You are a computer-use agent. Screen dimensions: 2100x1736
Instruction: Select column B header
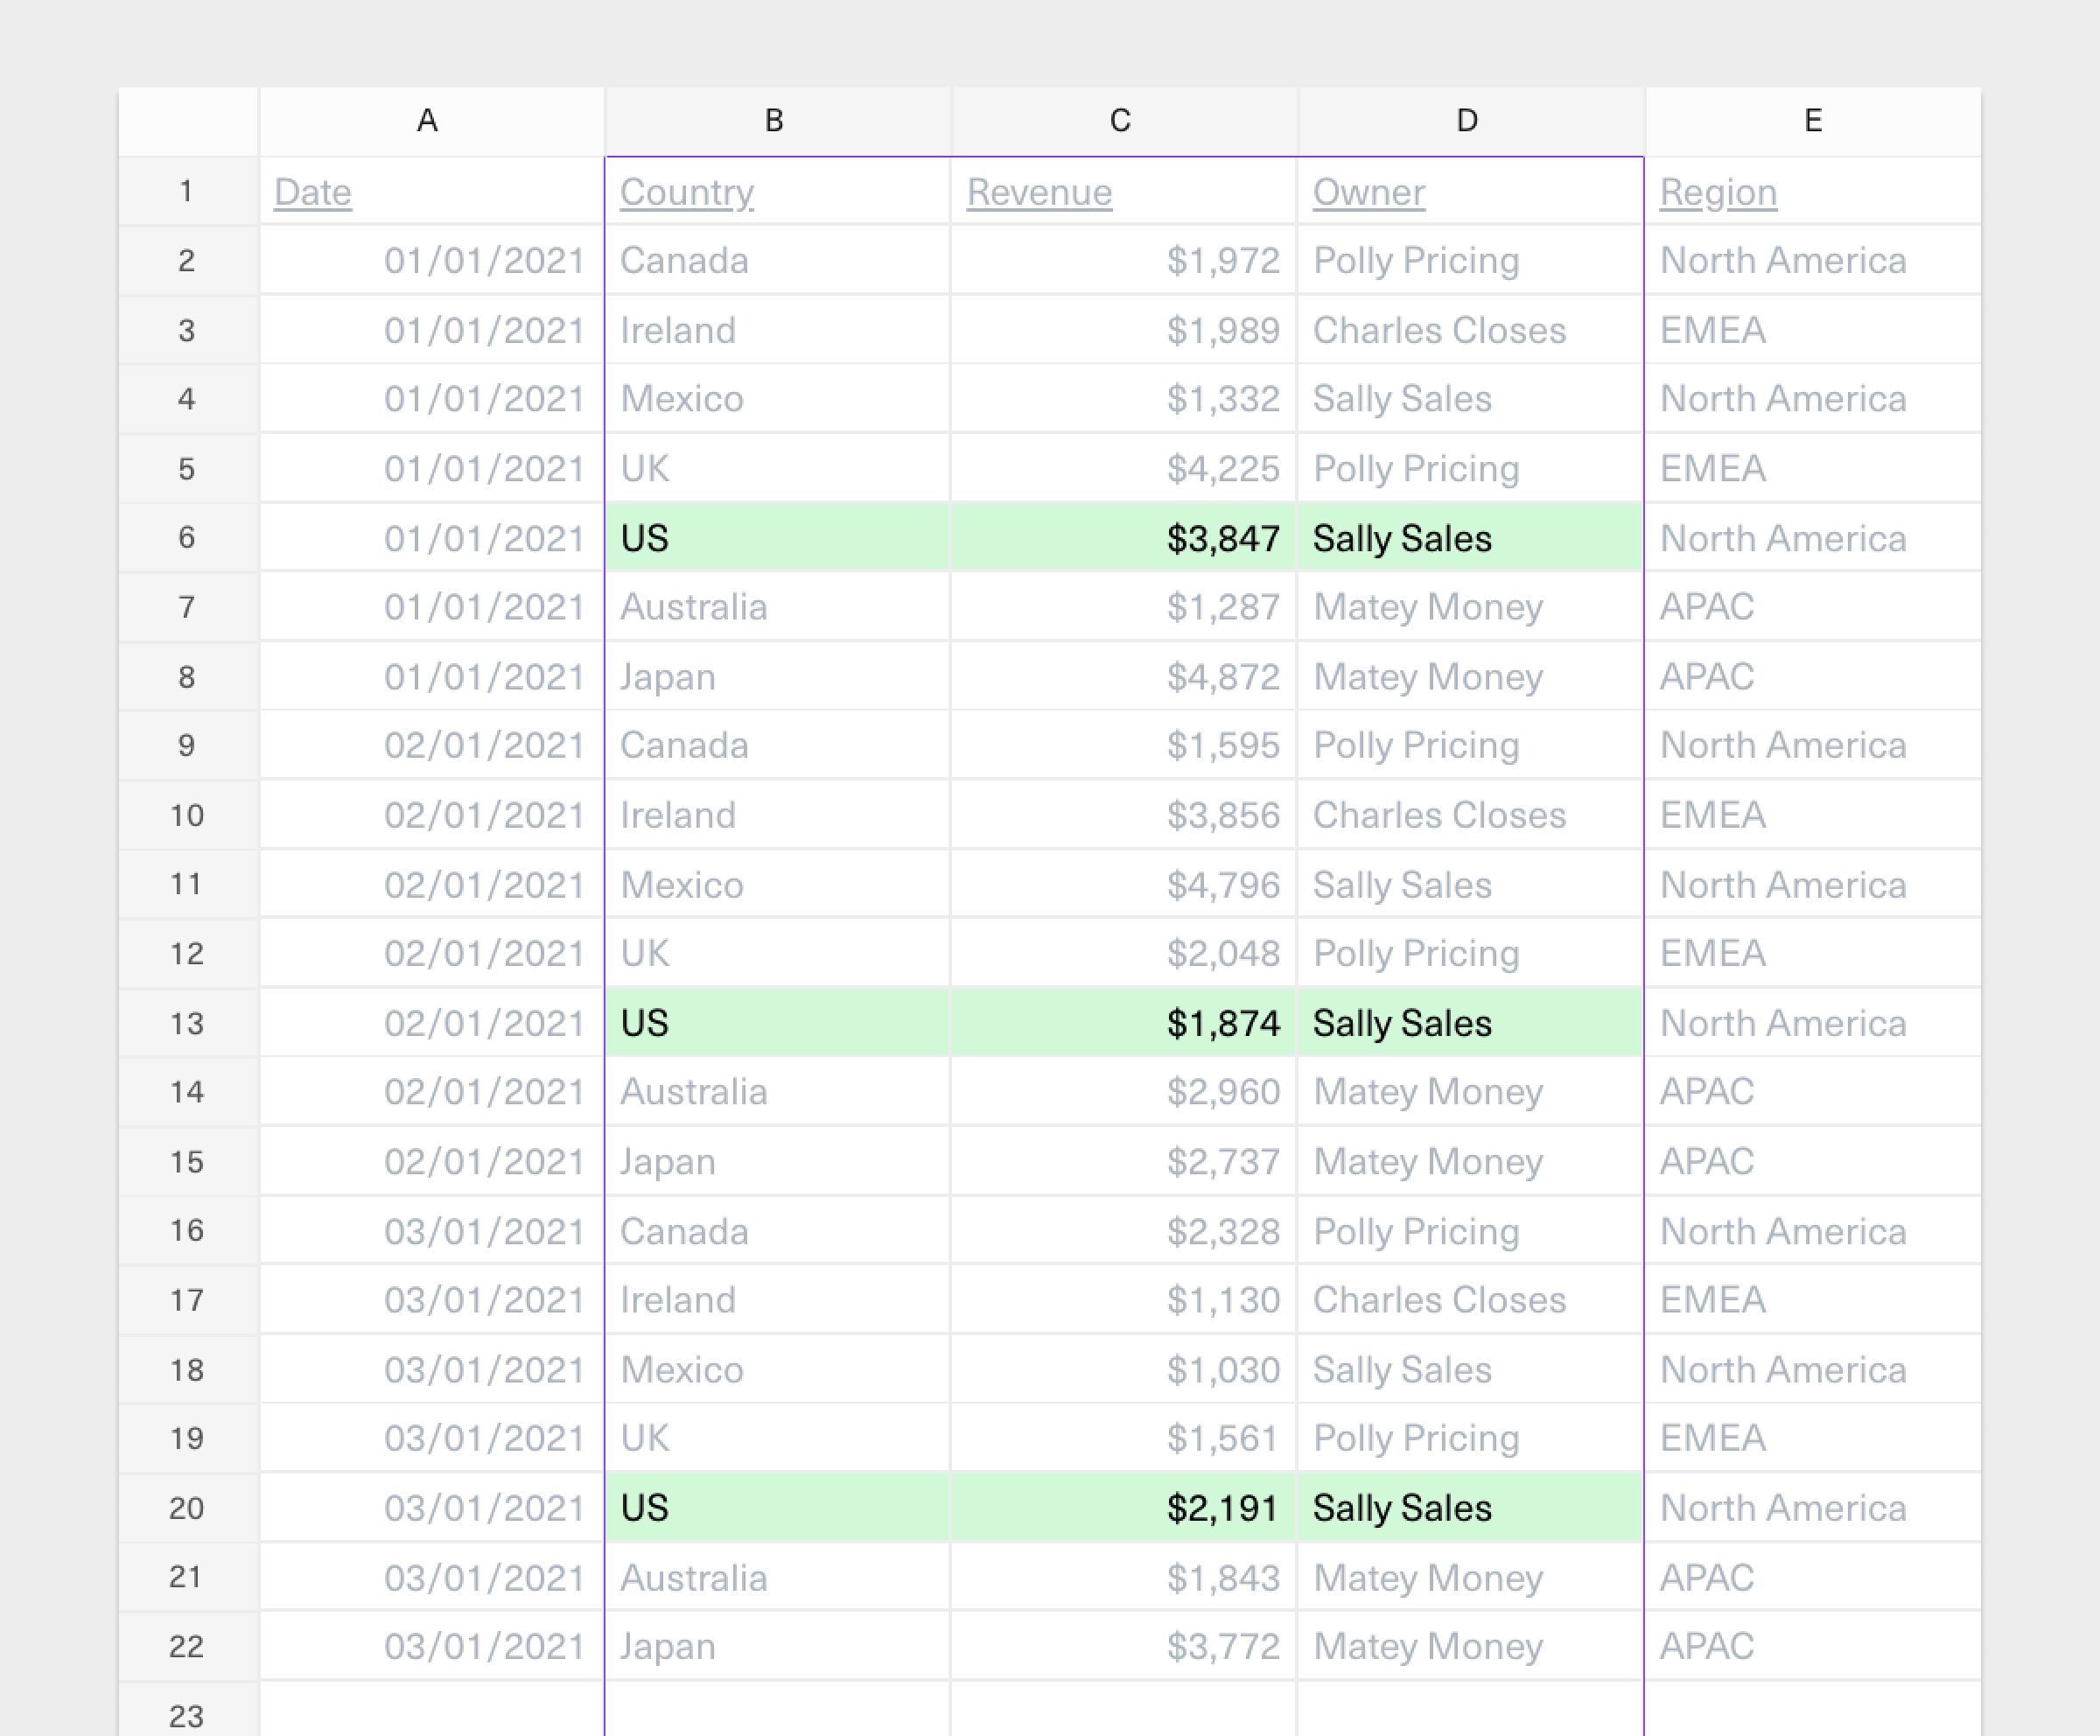(774, 121)
